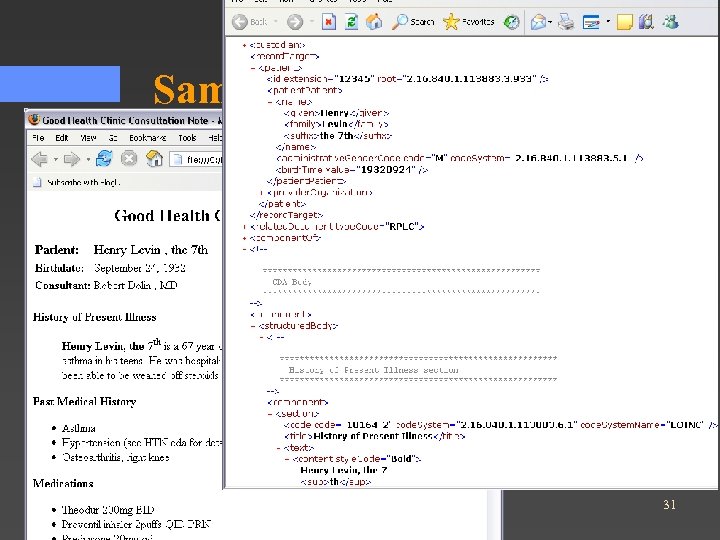Click the History icon beside Favorites
Viewport: 720px width, 540px height.
coord(512,22)
